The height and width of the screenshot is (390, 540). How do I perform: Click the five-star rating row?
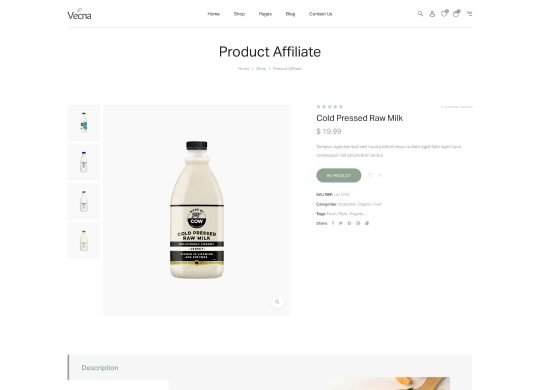330,107
